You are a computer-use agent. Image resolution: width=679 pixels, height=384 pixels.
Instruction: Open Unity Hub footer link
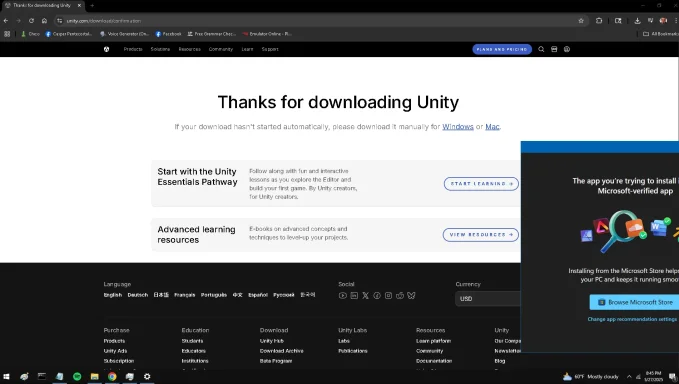point(272,341)
